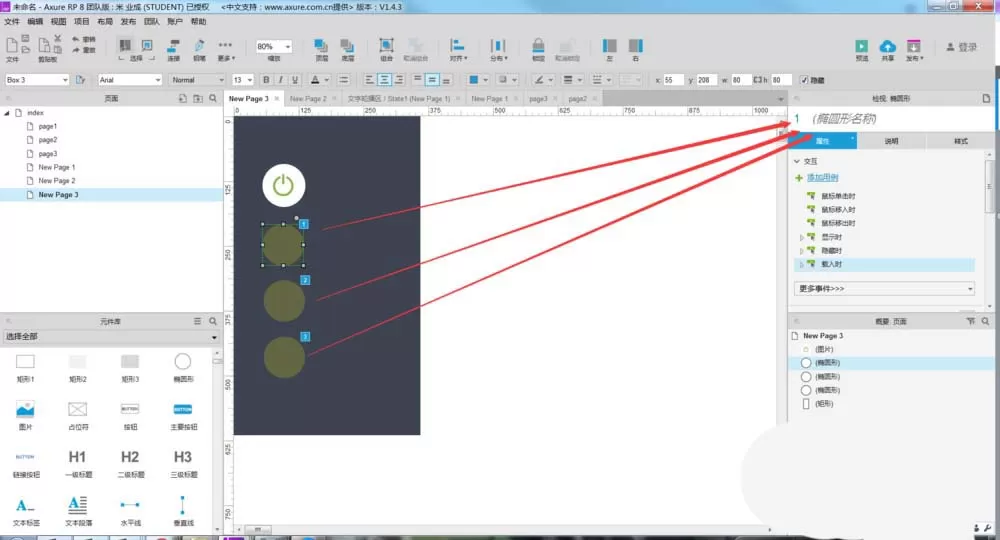Collapse the index tree node
Viewport: 1000px width, 540px height.
(x=7, y=113)
